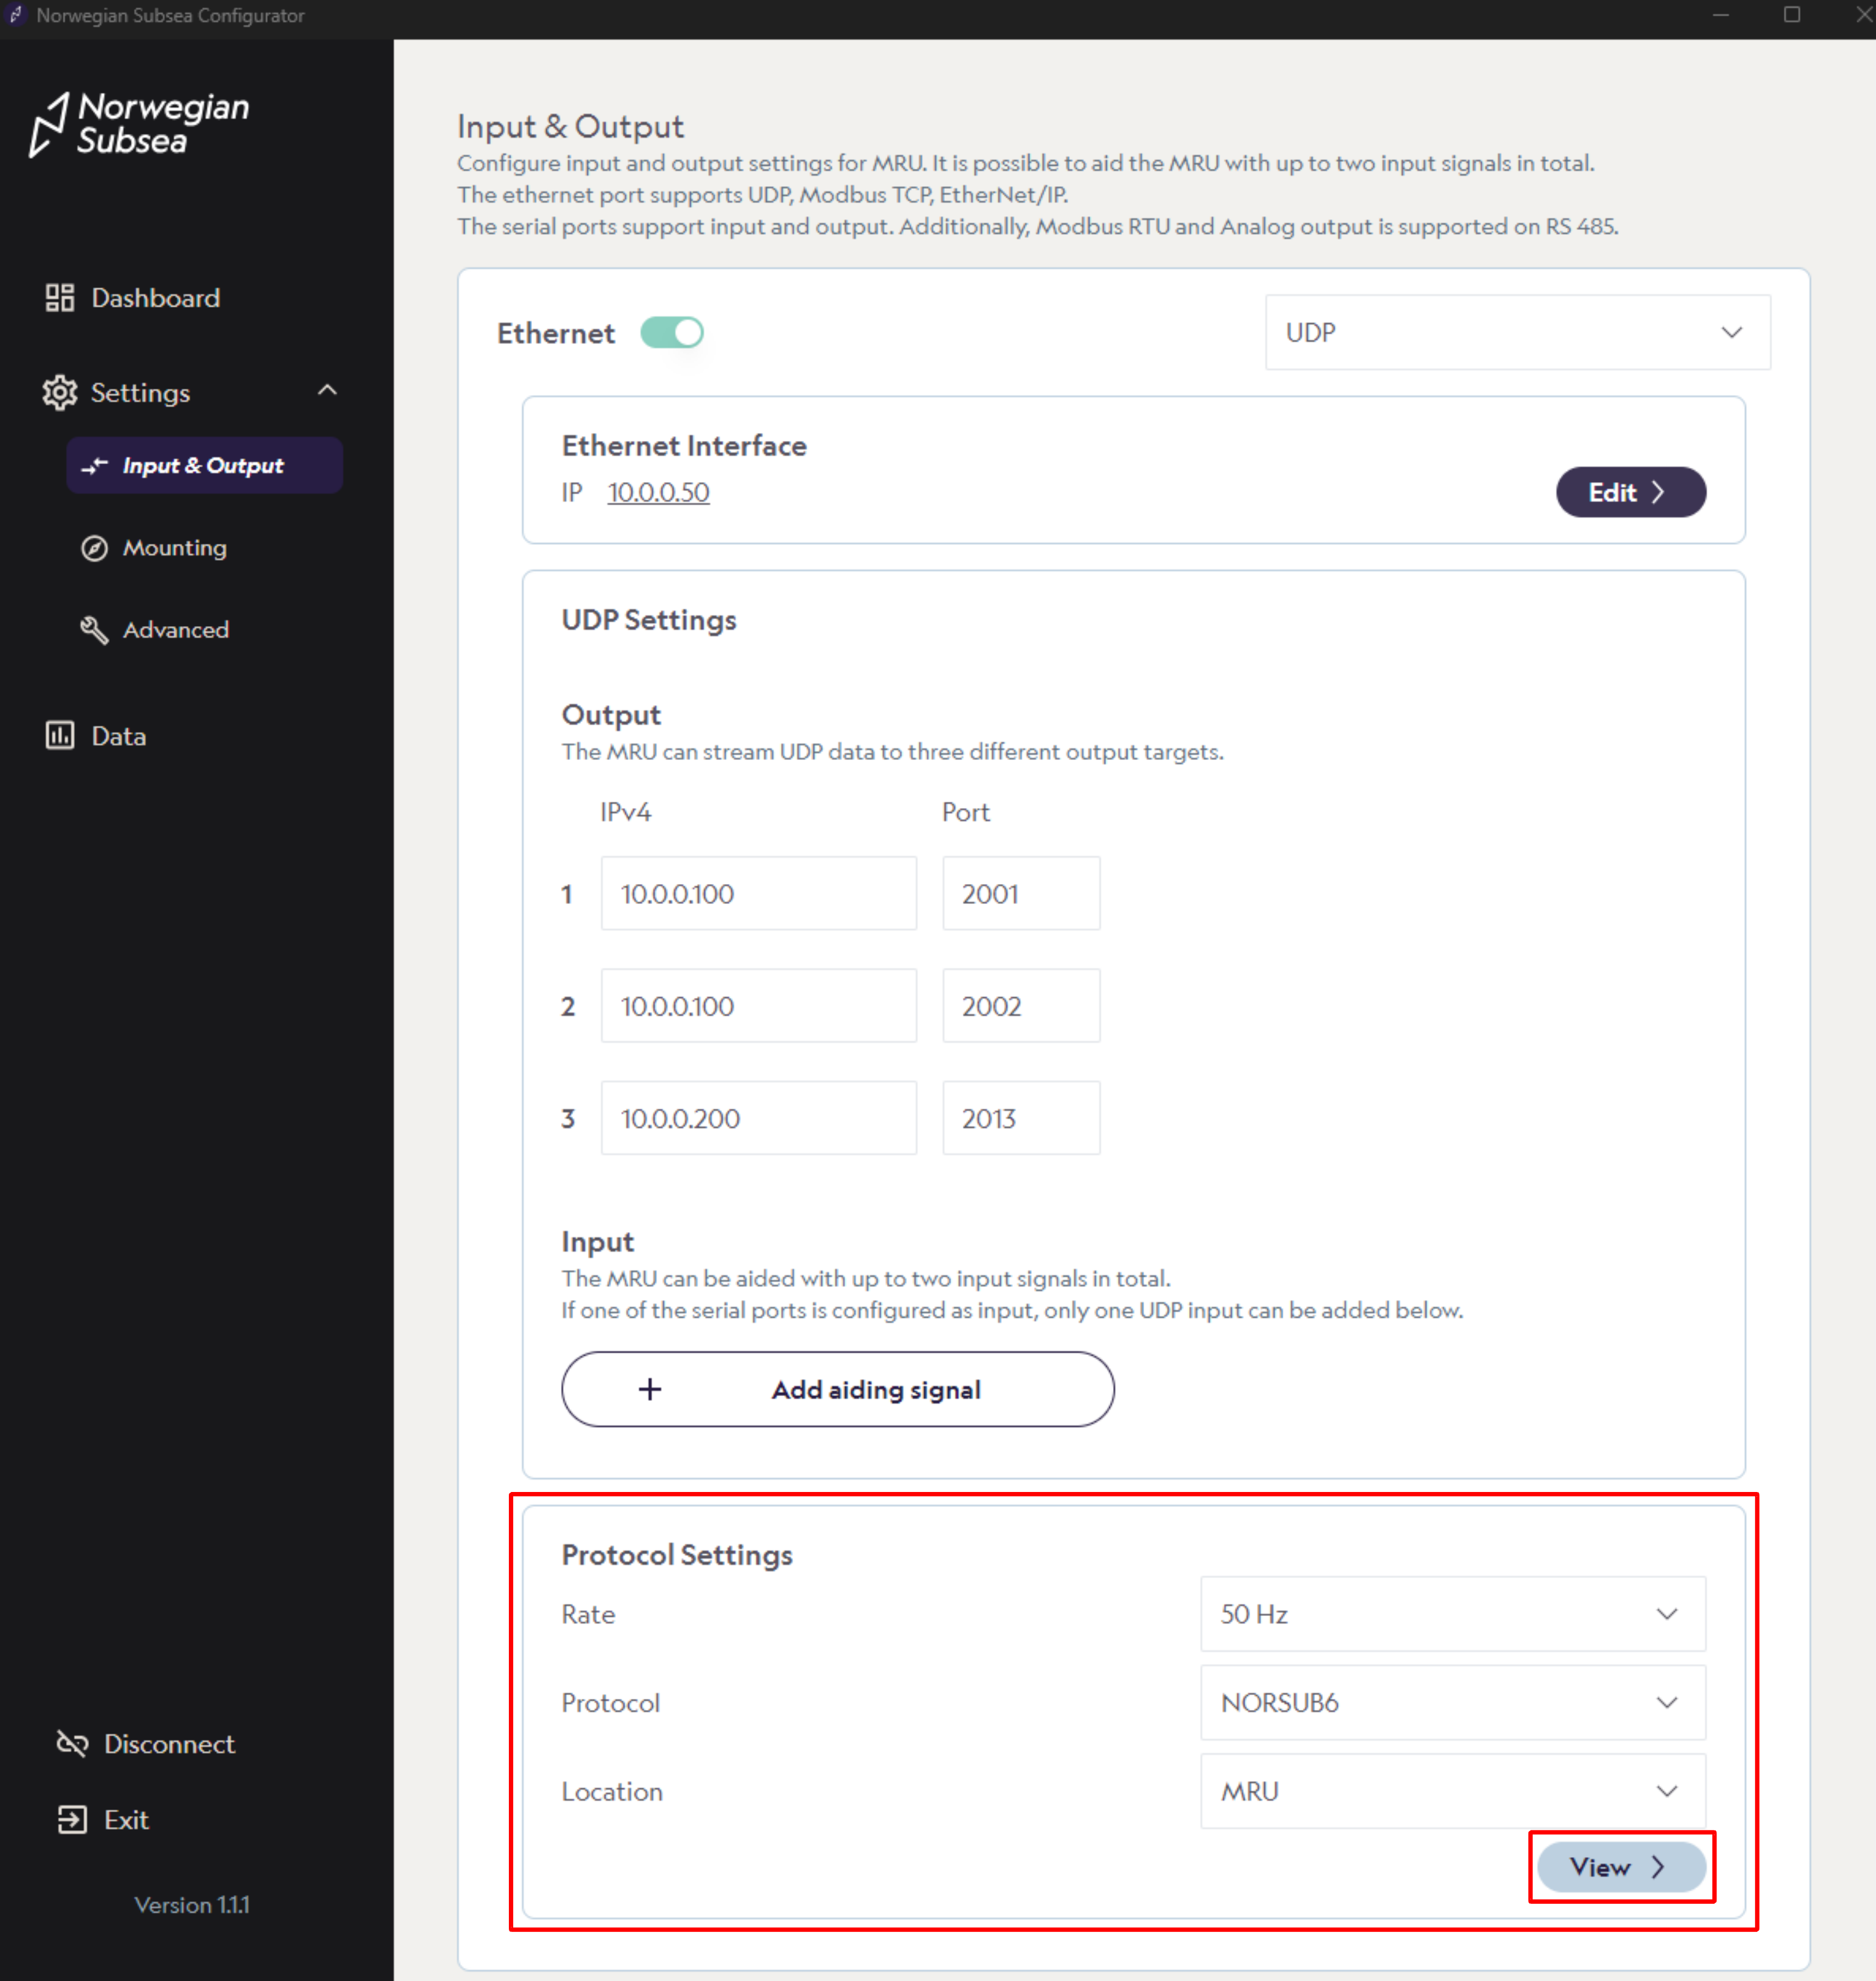Image resolution: width=1876 pixels, height=1981 pixels.
Task: Click the Dashboard grid icon
Action: tap(59, 298)
